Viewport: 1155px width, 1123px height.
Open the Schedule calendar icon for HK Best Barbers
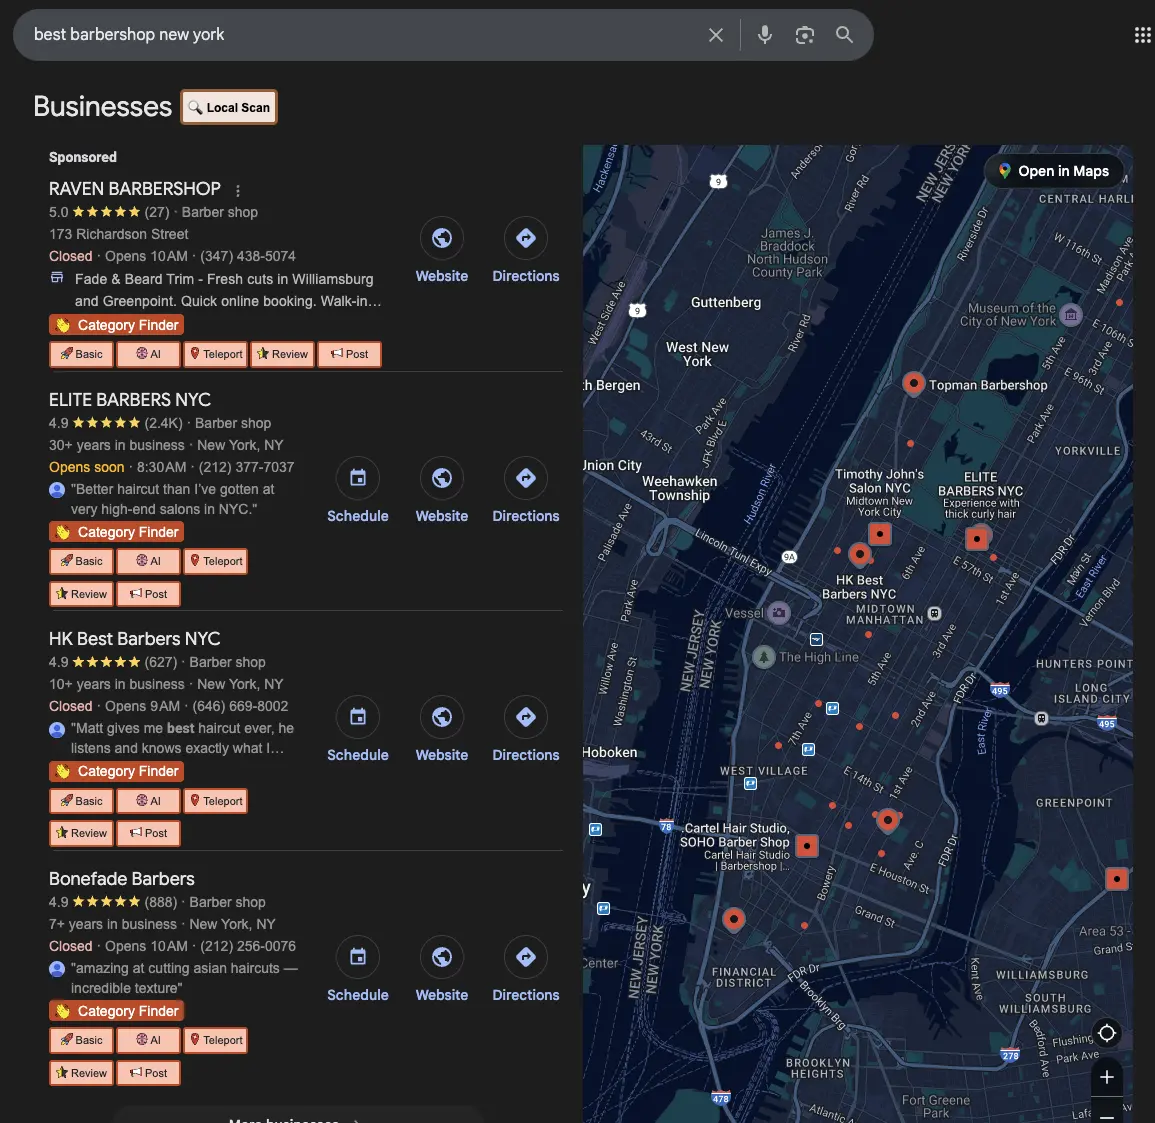[x=357, y=717]
